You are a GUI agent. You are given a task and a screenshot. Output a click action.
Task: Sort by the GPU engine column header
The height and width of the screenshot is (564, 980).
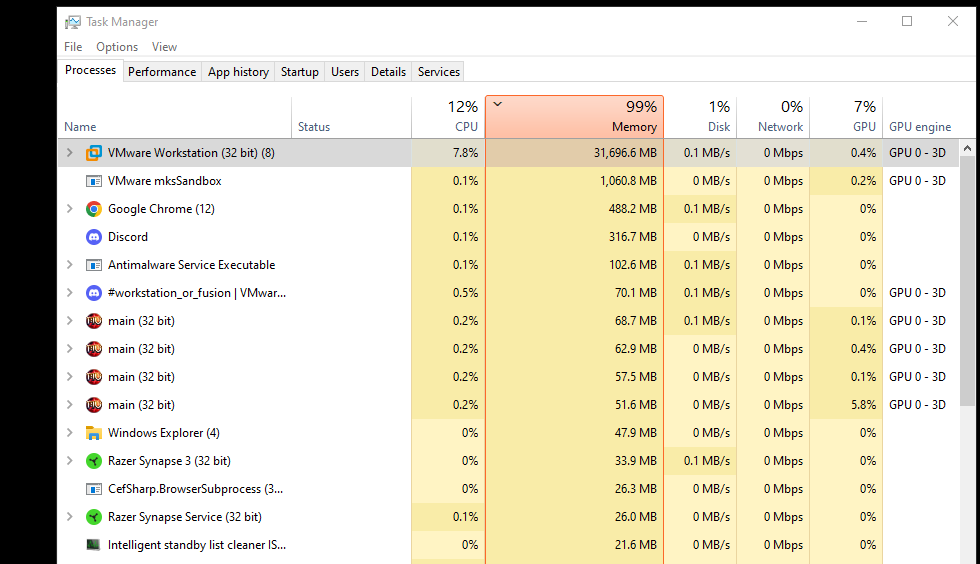coord(920,117)
